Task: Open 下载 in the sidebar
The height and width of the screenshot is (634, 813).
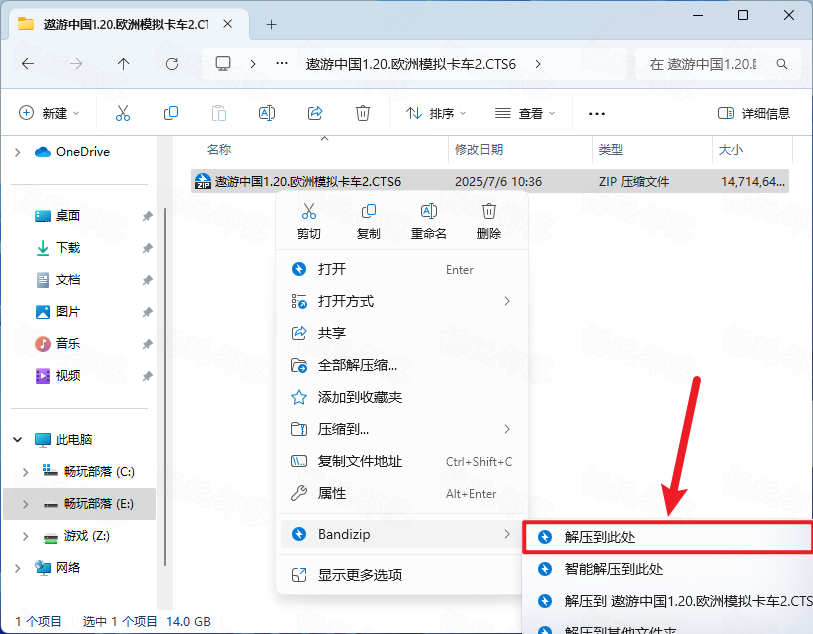Action: 68,248
